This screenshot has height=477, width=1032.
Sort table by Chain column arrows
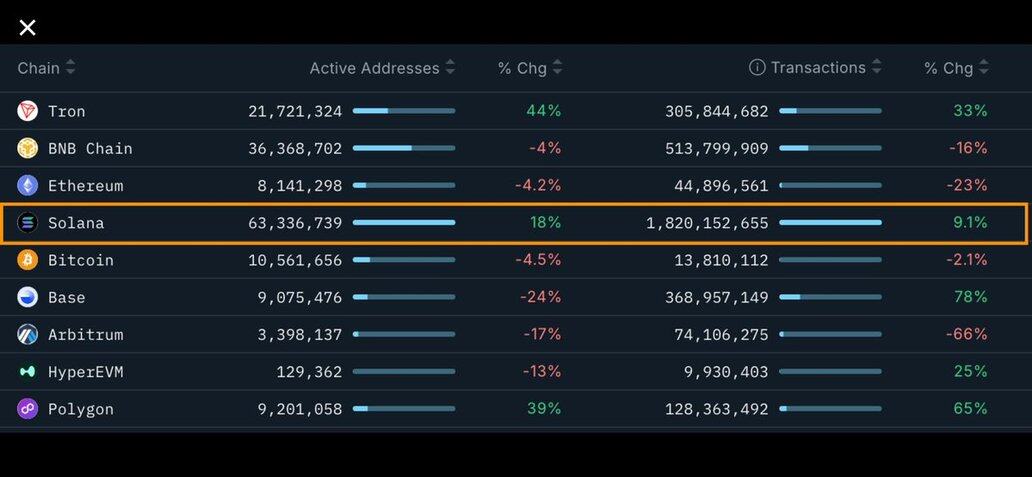tap(70, 68)
